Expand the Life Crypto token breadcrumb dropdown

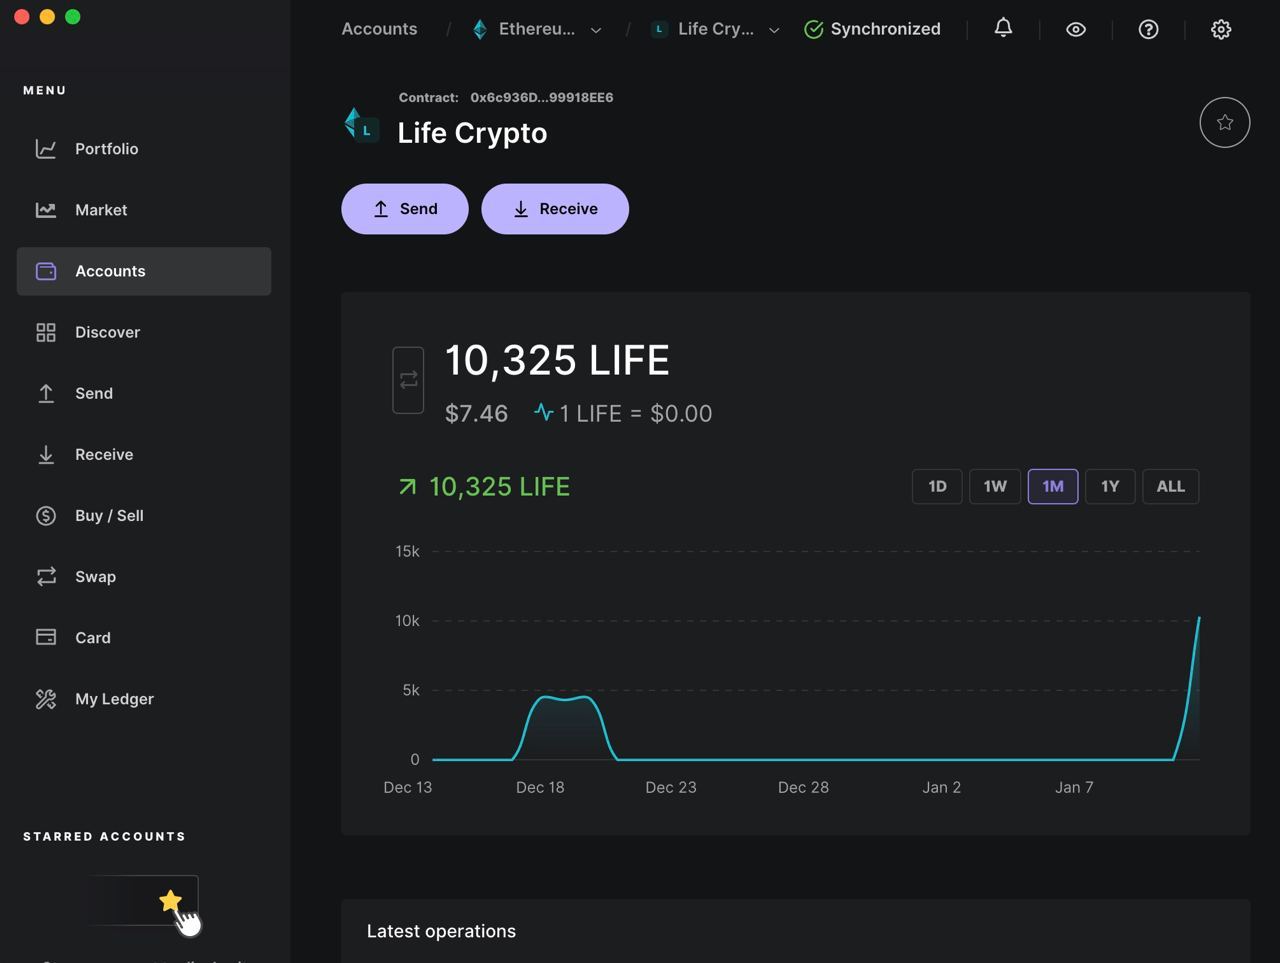click(774, 30)
